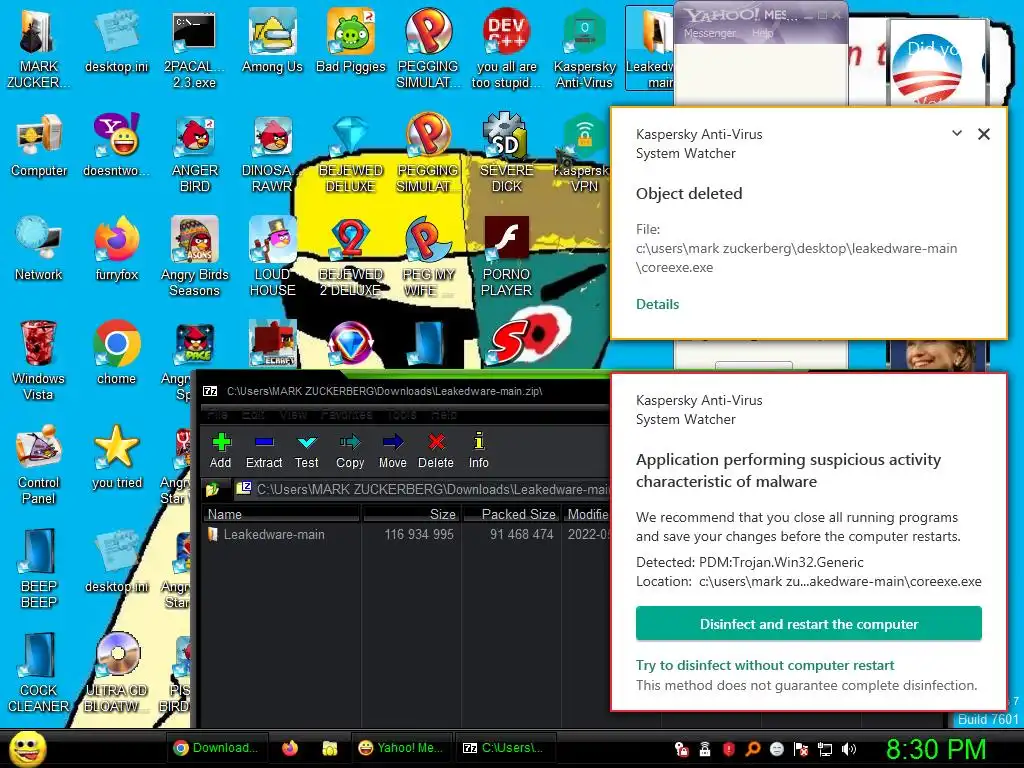Open the File menu in 7-Zip
This screenshot has height=768, width=1024.
point(217,414)
